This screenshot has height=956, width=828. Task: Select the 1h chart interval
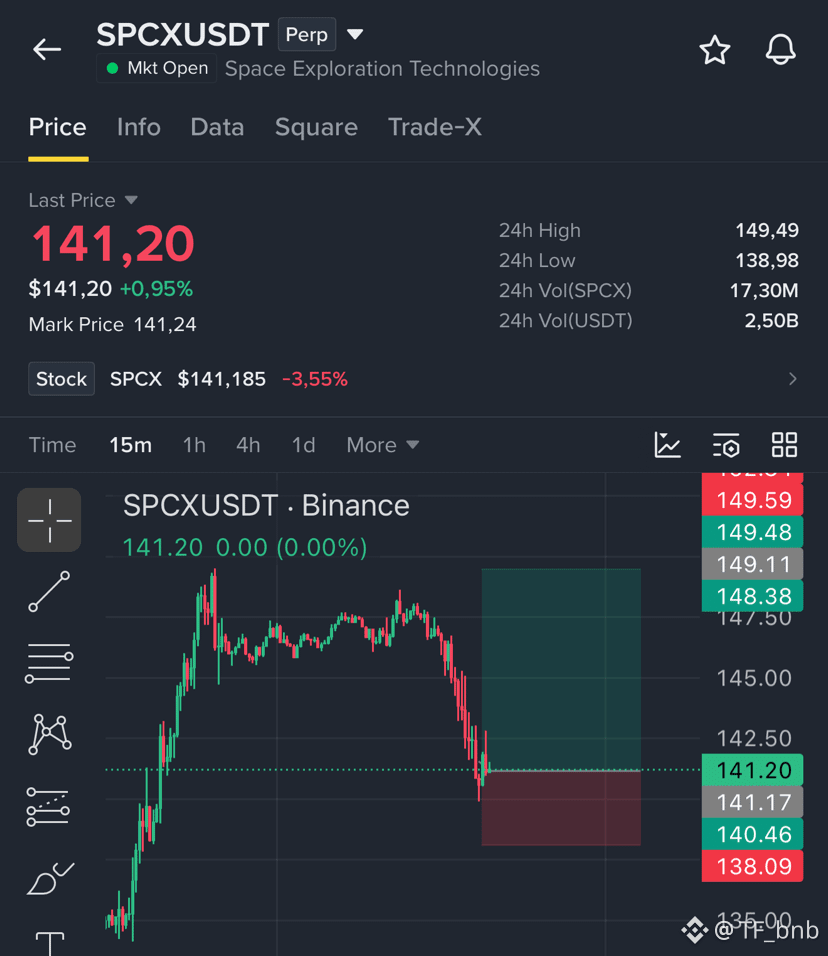point(194,445)
